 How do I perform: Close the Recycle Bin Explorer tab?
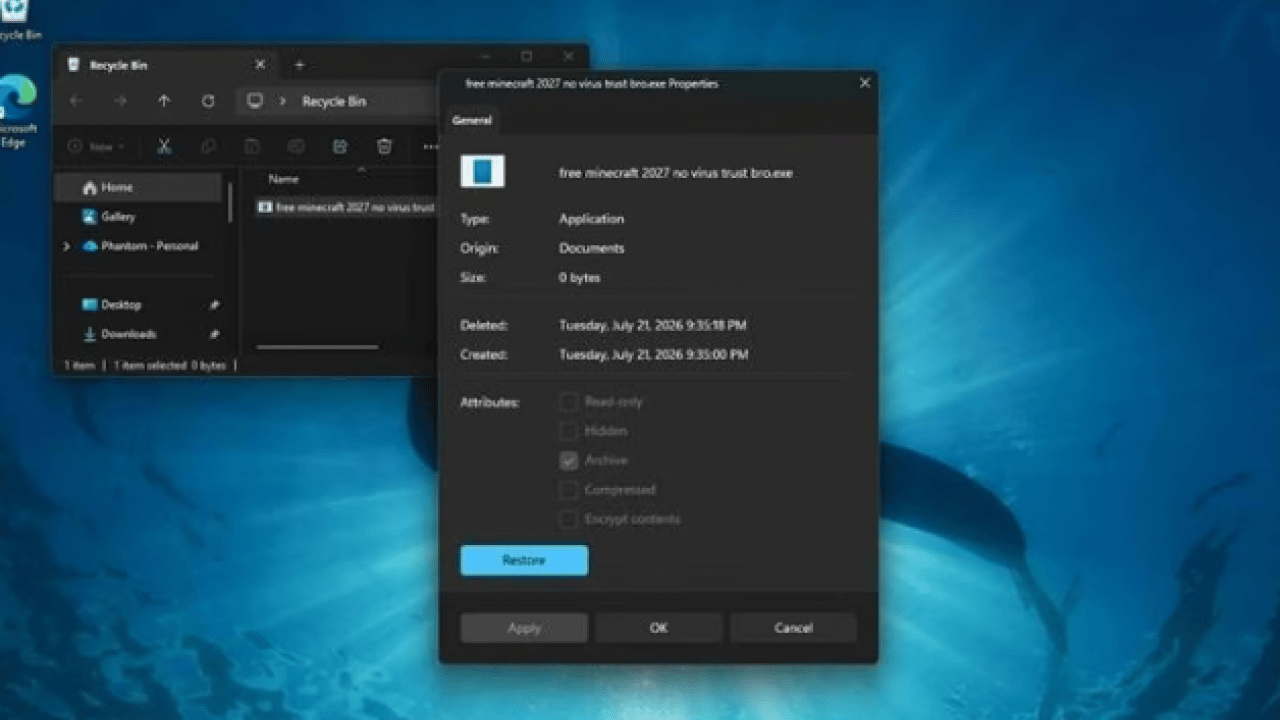pos(260,65)
